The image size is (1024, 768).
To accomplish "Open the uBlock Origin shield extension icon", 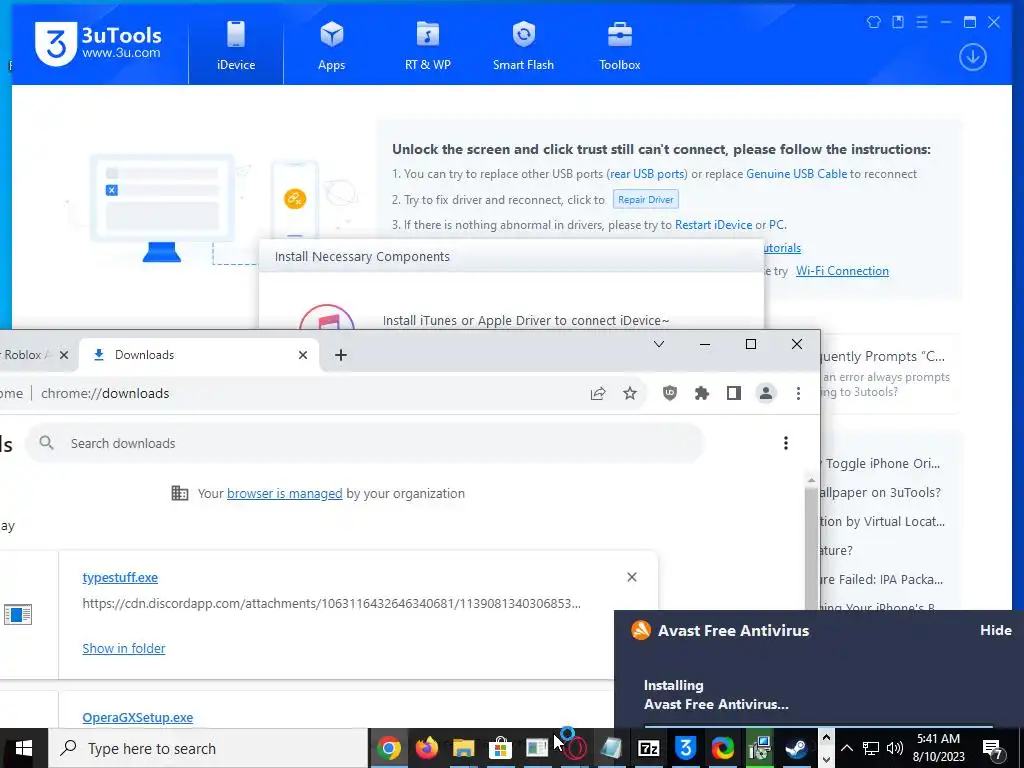I will click(669, 393).
